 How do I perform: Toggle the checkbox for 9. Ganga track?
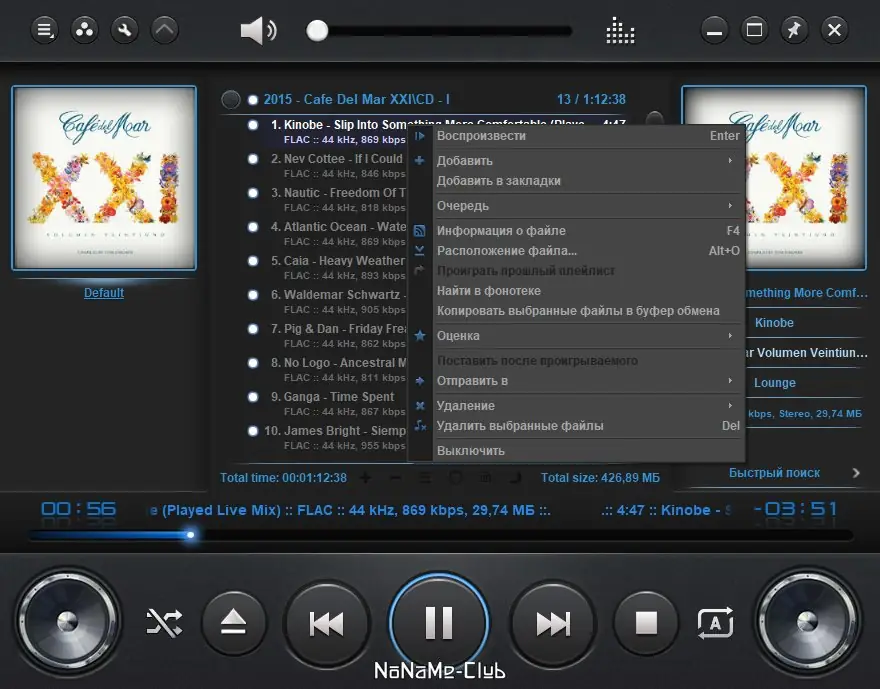click(x=253, y=397)
